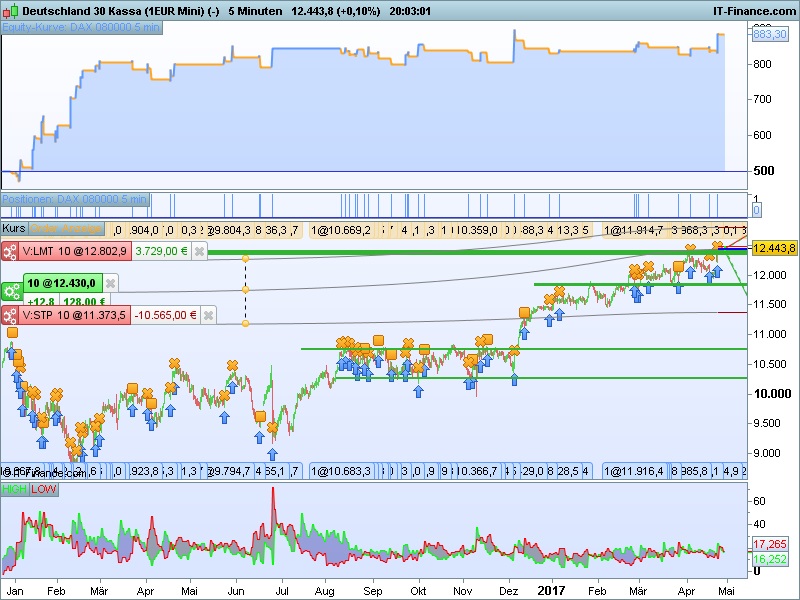
Task: Click the 883,30 equity value label
Action: [x=769, y=34]
